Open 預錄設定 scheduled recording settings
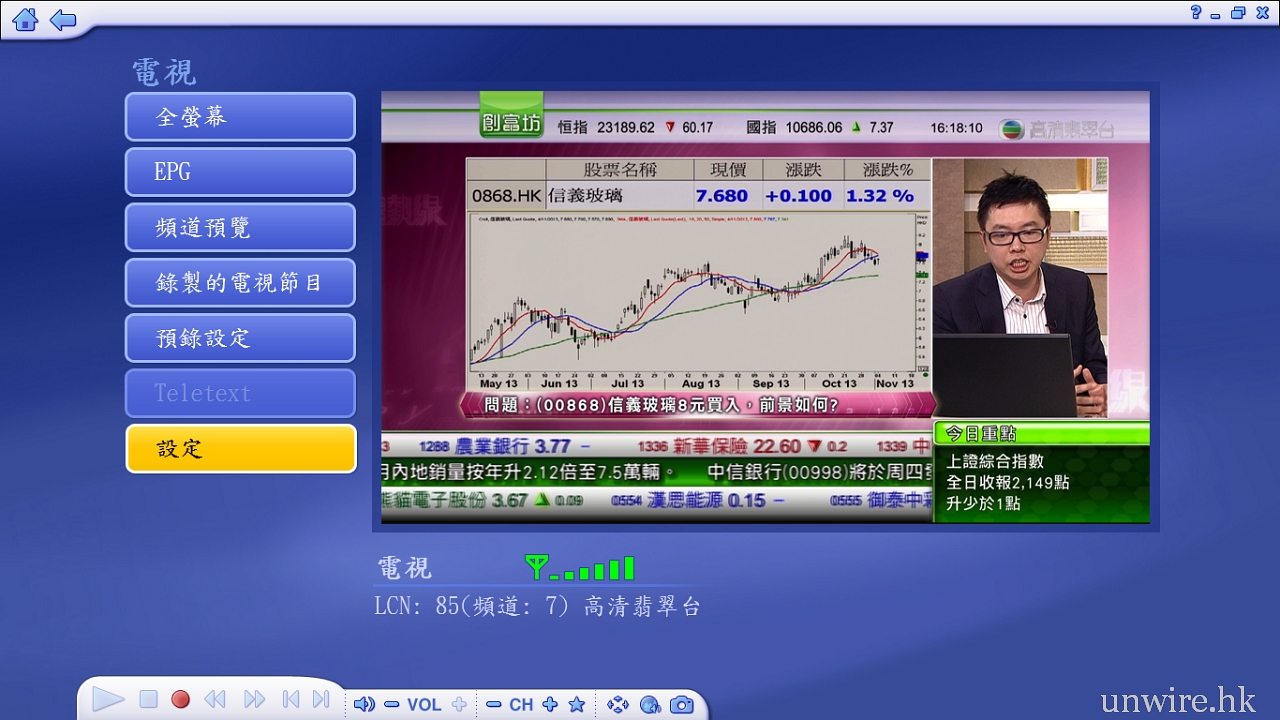 click(x=240, y=338)
